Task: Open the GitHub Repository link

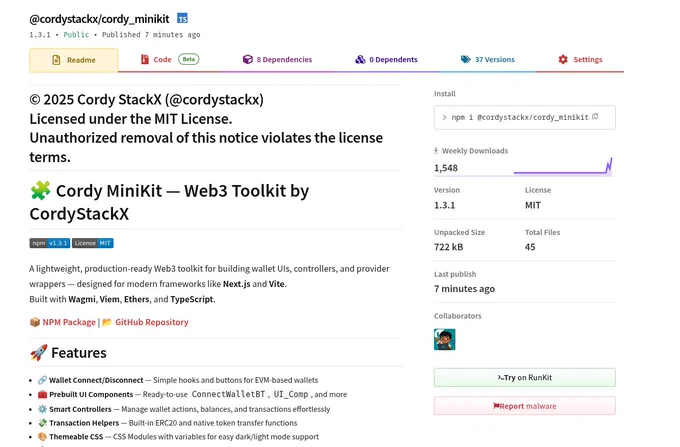Action: click(152, 322)
